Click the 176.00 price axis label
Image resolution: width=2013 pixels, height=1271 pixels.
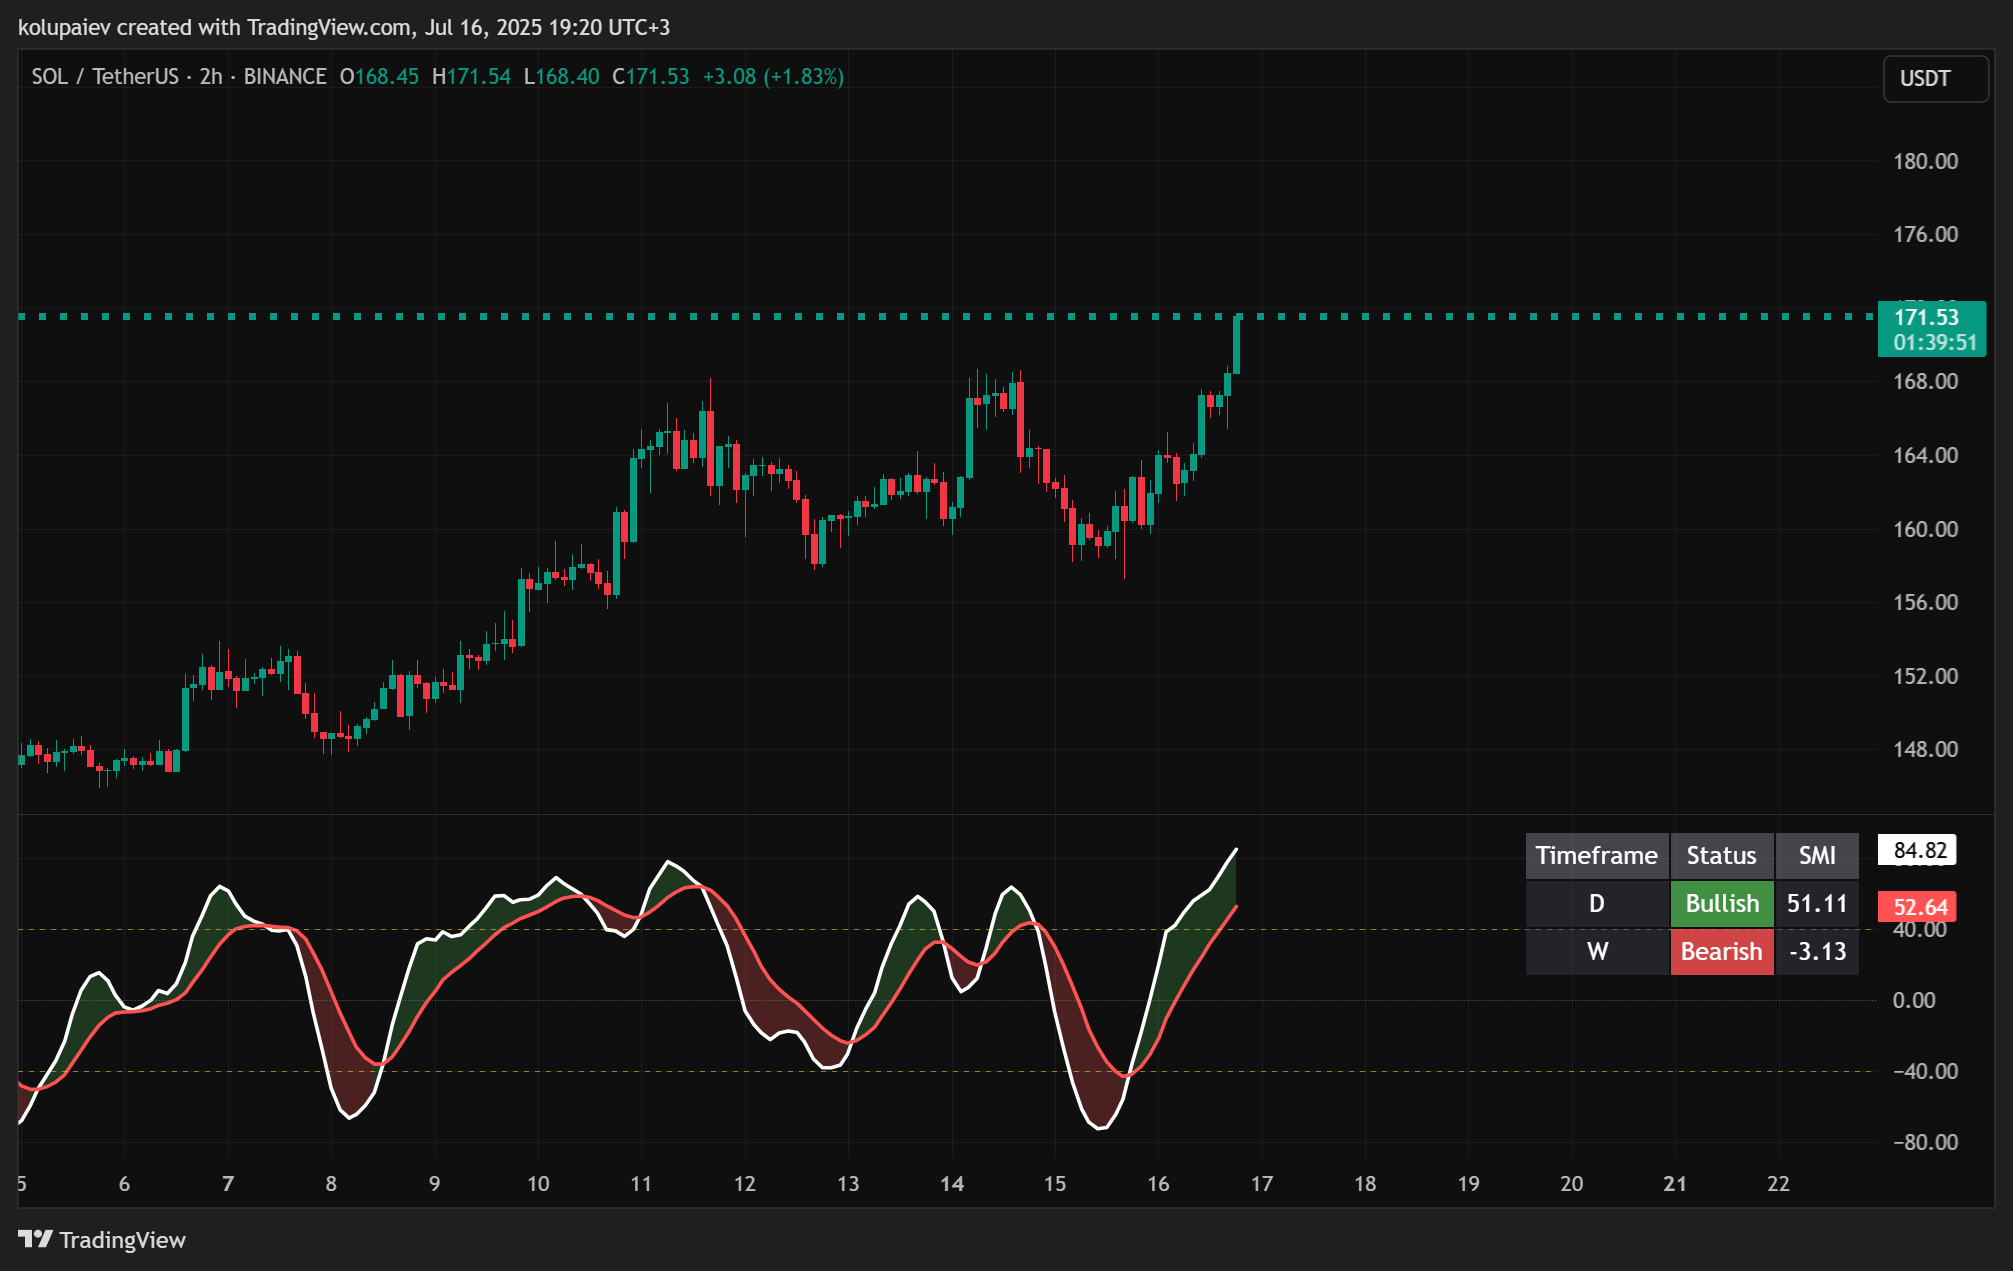[x=1925, y=234]
